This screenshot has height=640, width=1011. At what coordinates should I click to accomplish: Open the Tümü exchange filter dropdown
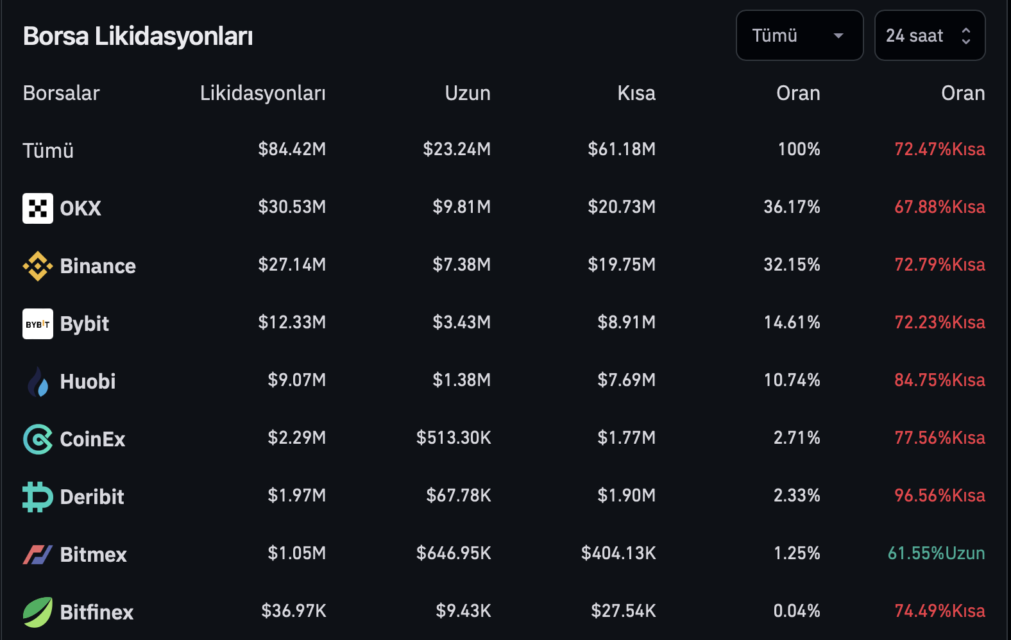pos(800,35)
